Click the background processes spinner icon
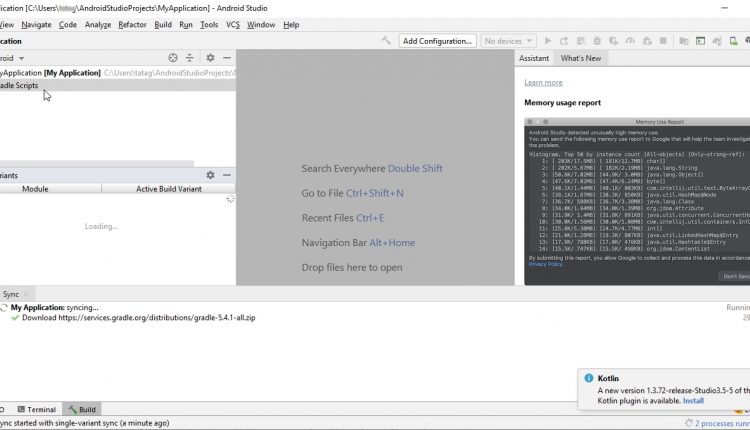The width and height of the screenshot is (750, 430). pyautogui.click(x=689, y=423)
